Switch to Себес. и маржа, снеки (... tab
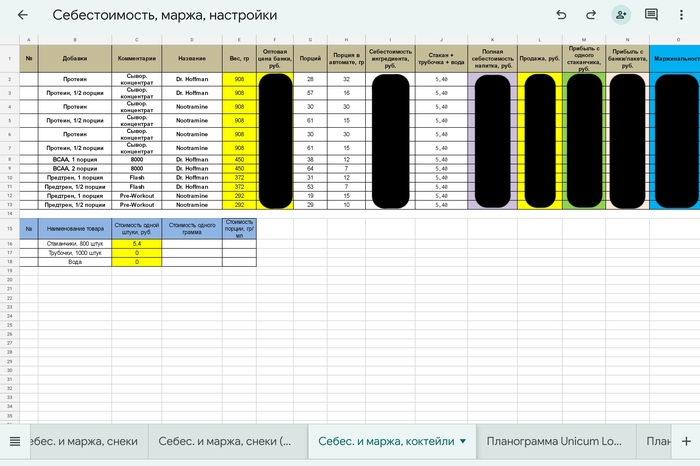 pos(225,441)
